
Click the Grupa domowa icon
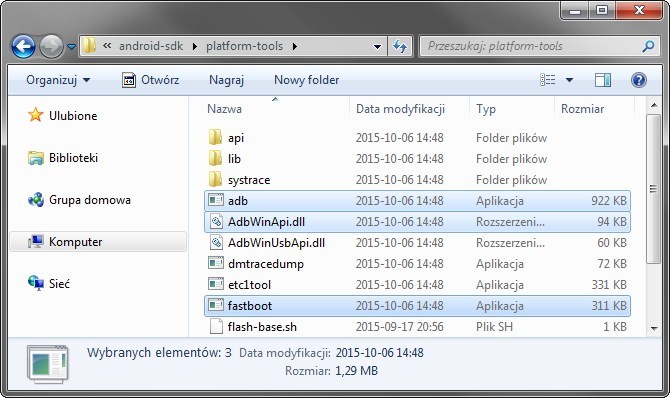tap(35, 199)
